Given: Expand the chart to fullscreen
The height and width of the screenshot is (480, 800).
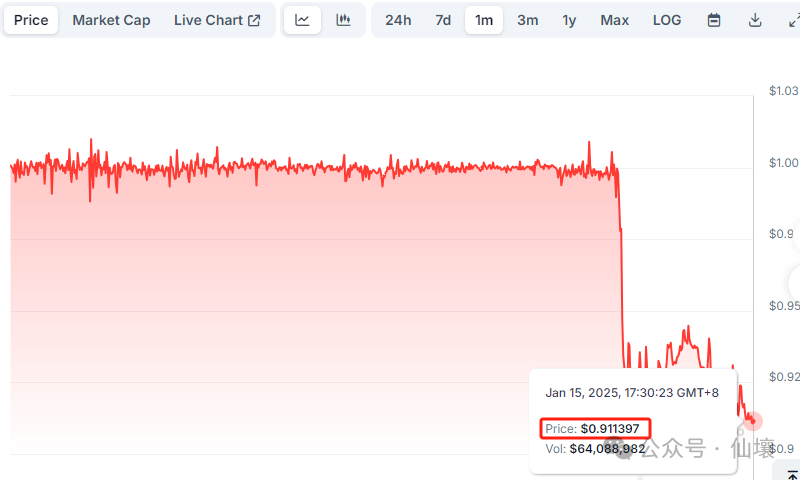Looking at the screenshot, I should (791, 20).
